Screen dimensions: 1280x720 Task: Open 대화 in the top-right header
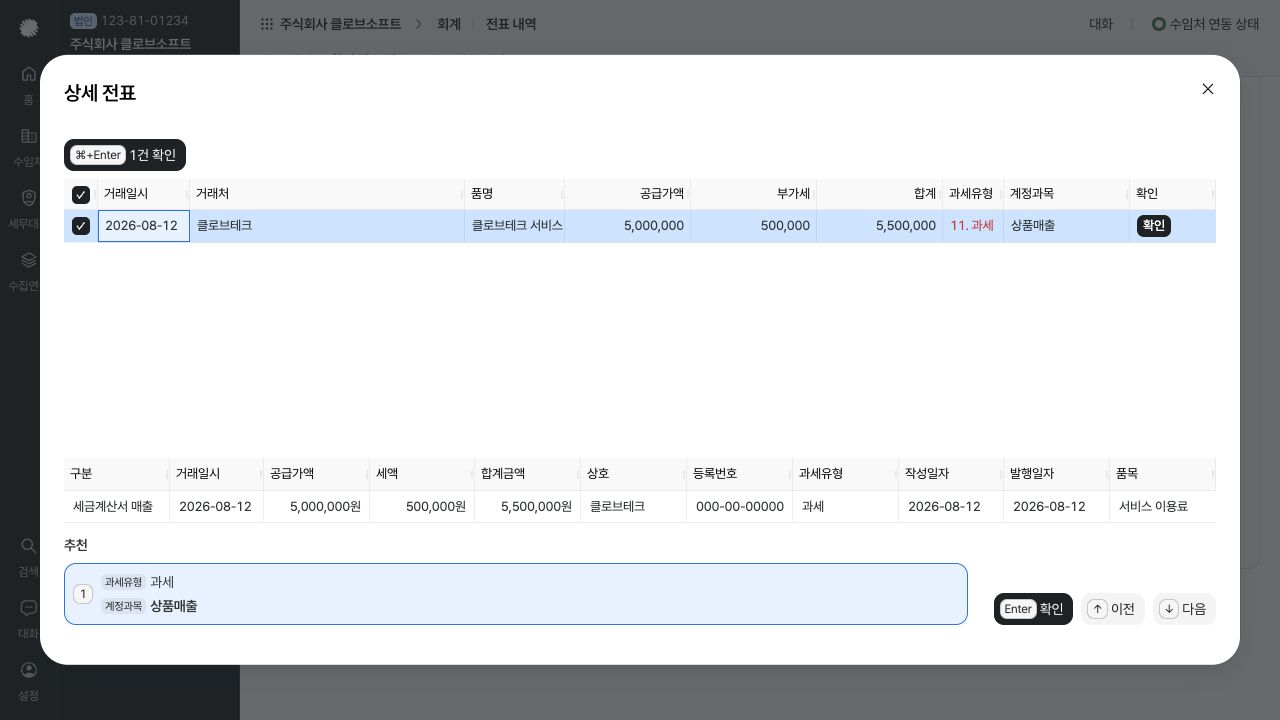[1101, 24]
